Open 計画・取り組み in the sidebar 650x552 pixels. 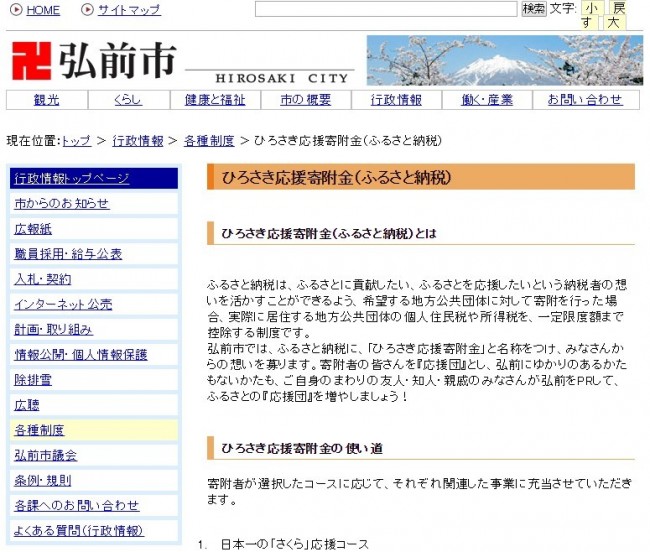[x=94, y=329]
